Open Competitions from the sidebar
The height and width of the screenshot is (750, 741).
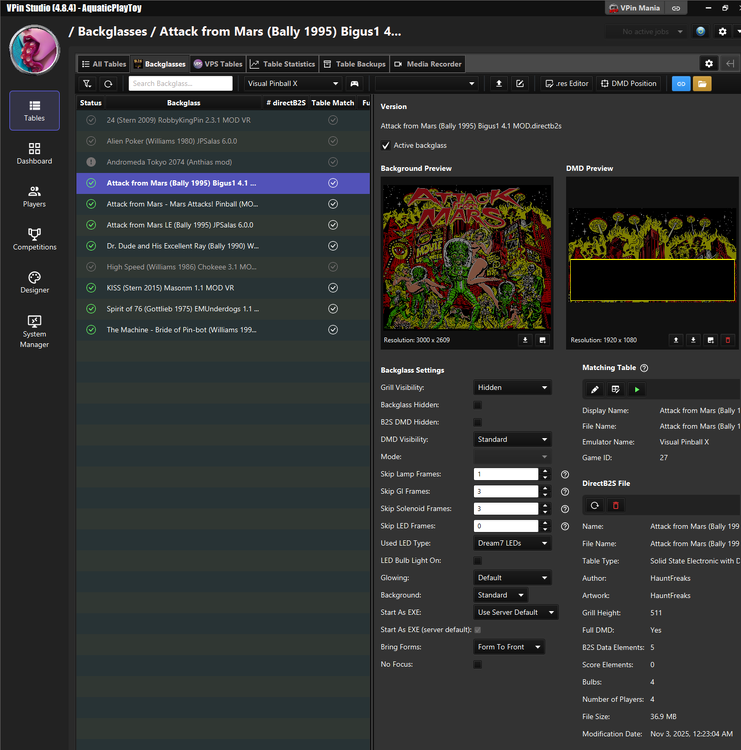tap(34, 240)
